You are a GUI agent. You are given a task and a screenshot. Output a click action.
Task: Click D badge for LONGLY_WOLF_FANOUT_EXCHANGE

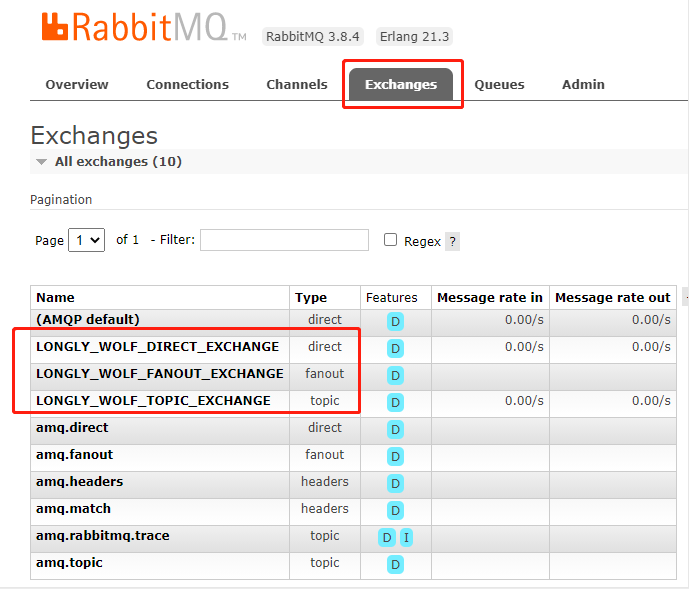pos(395,375)
